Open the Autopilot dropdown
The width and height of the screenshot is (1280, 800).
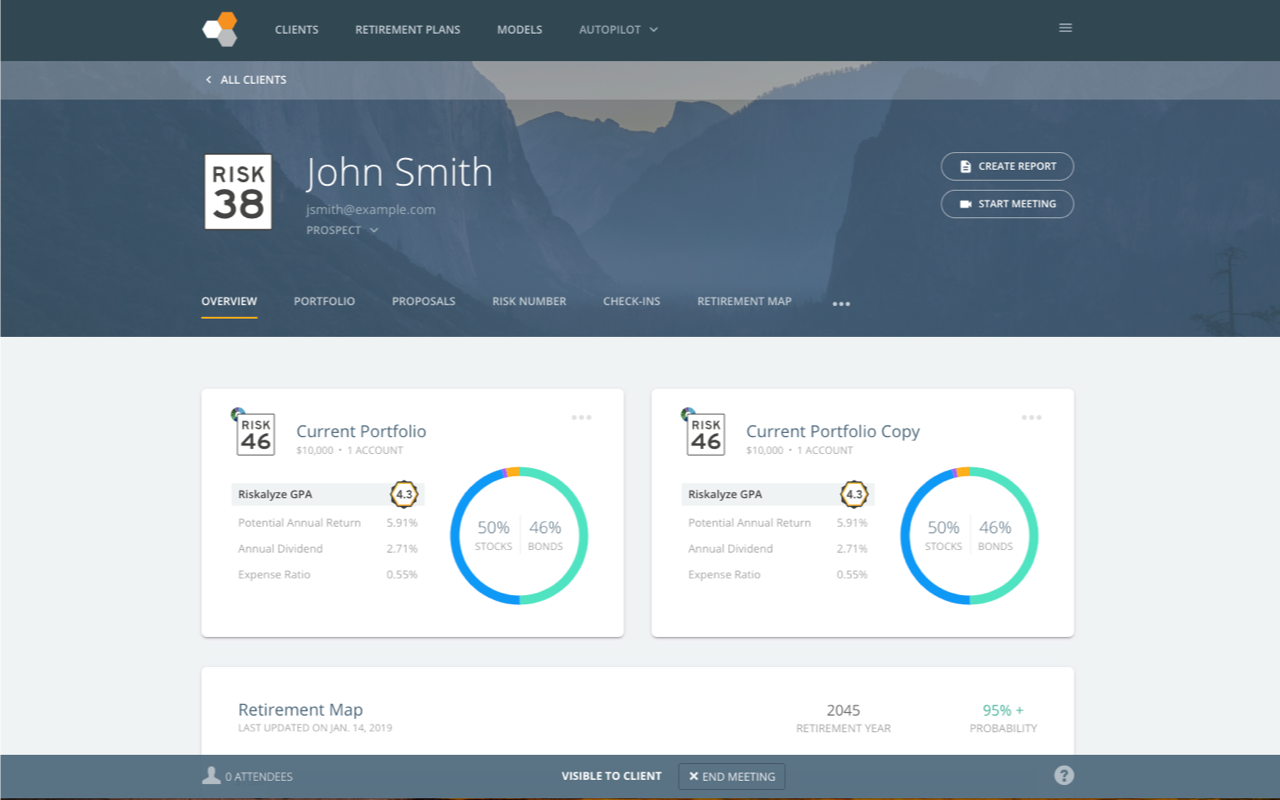(x=618, y=29)
